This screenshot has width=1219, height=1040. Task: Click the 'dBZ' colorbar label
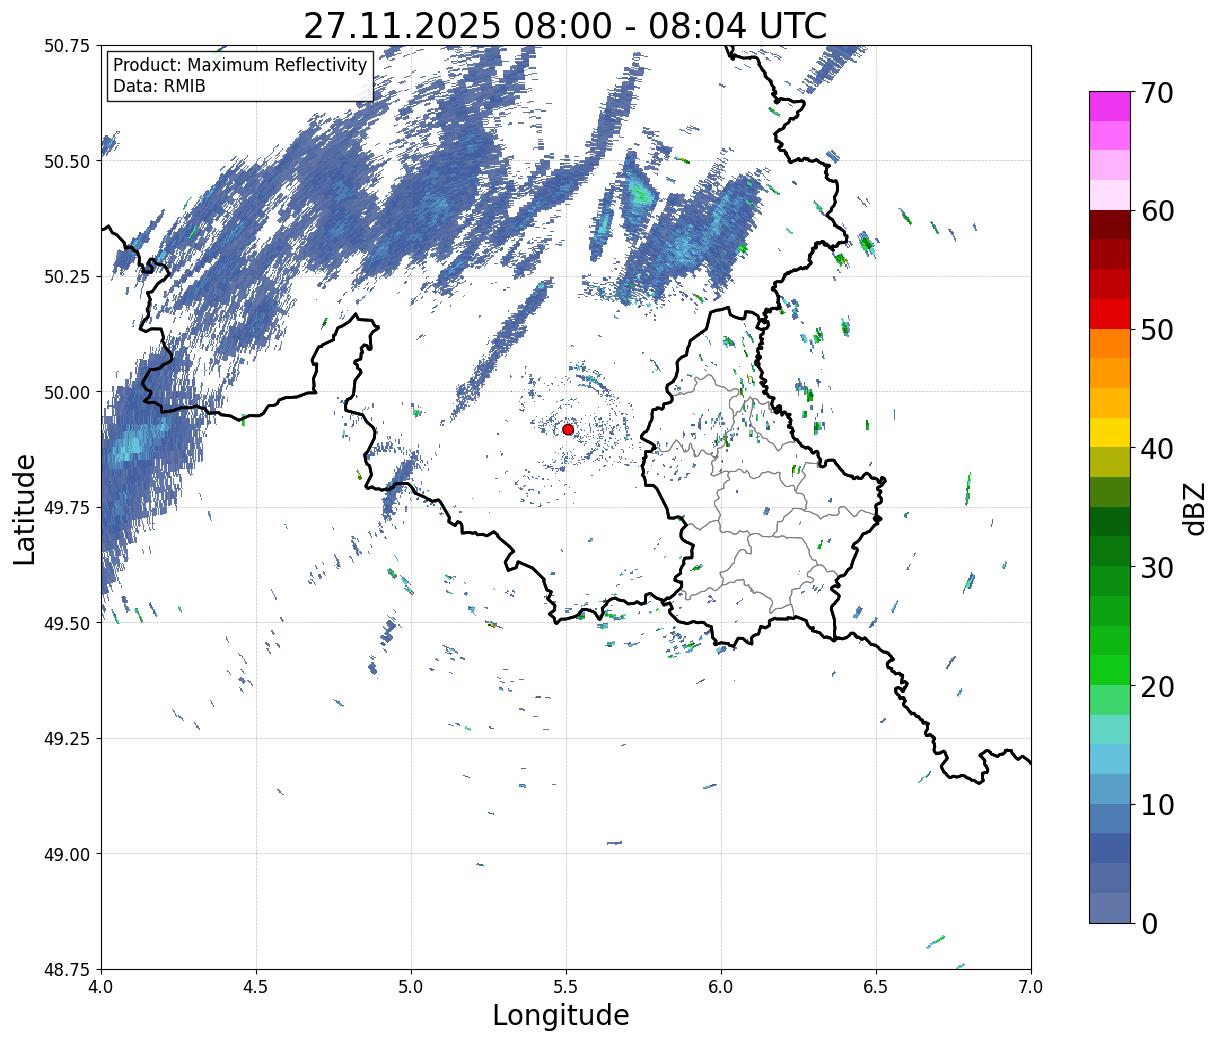coord(1194,508)
